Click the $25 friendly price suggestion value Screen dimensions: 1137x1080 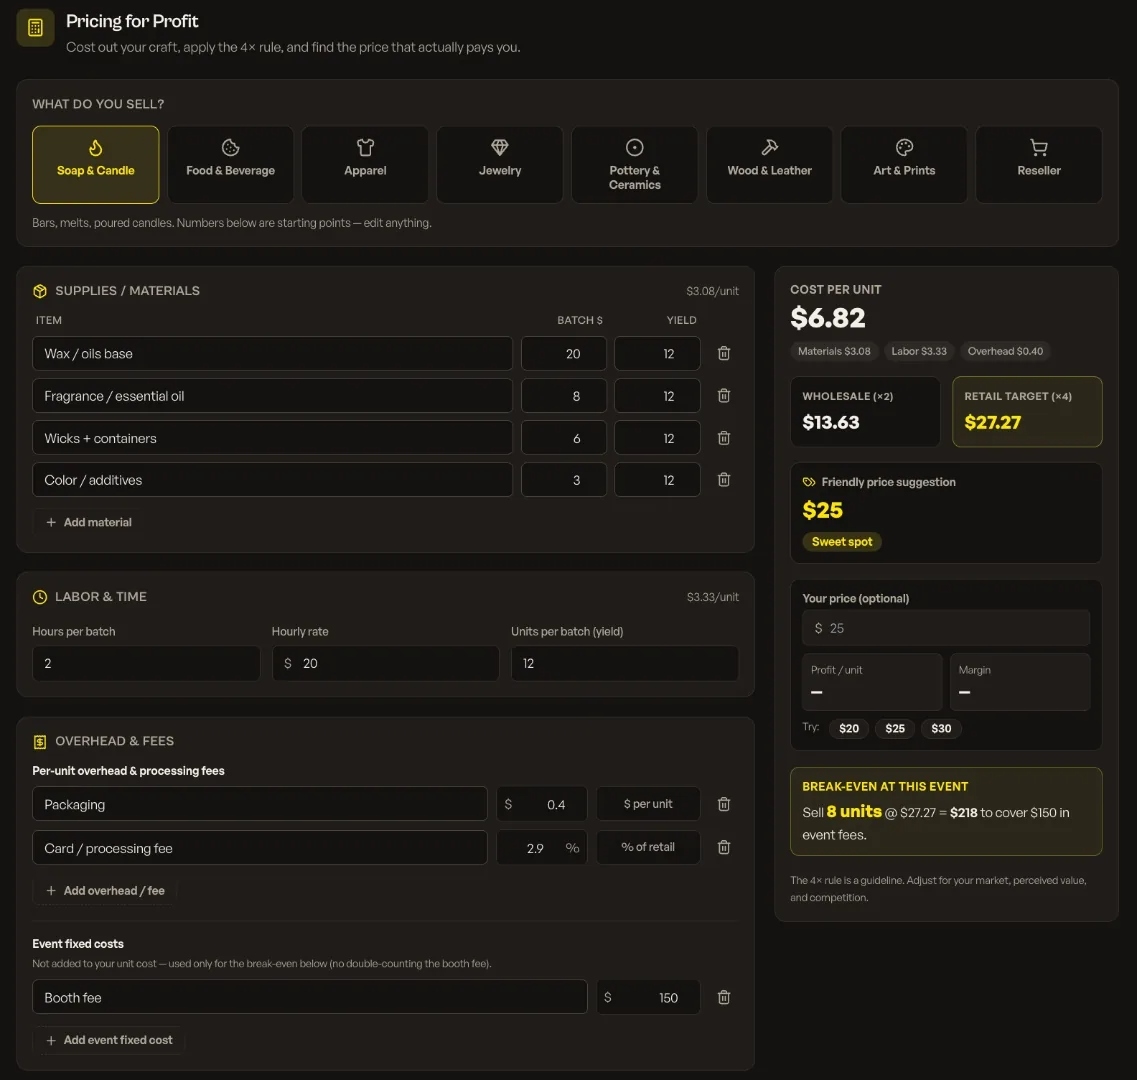[822, 510]
